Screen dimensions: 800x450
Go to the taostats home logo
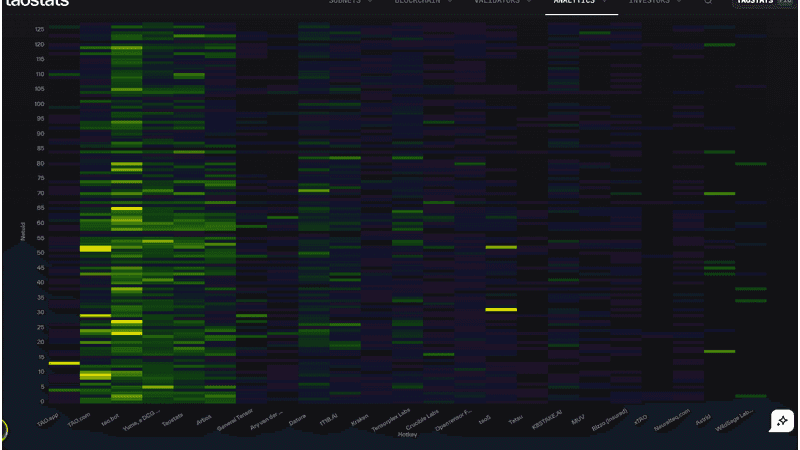36,3
